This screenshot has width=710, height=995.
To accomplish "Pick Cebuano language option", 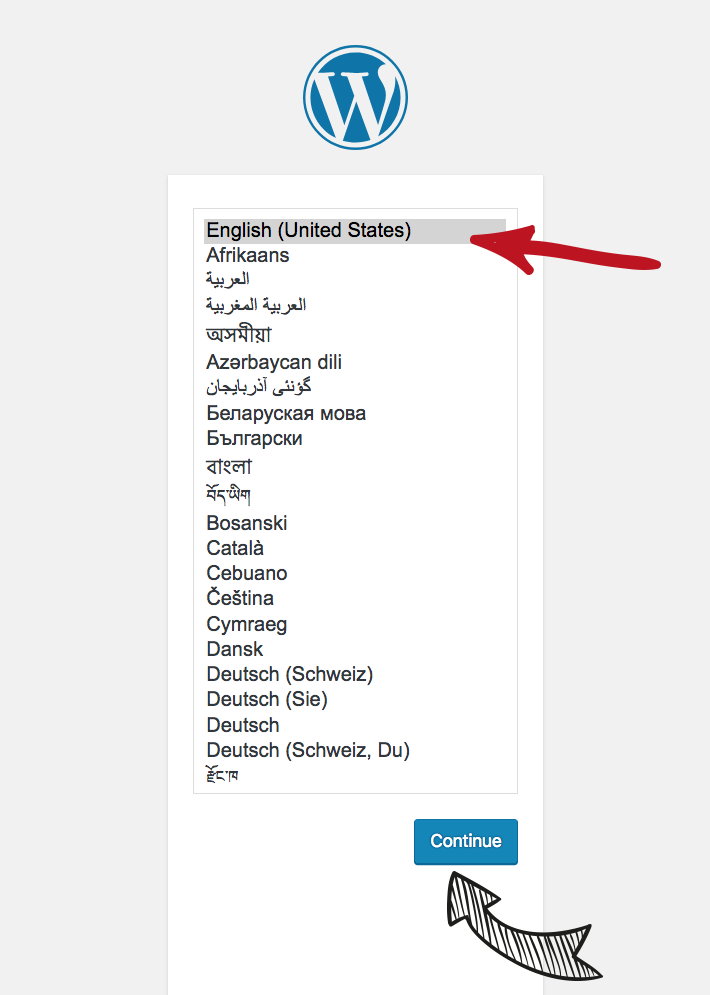I will (x=247, y=573).
